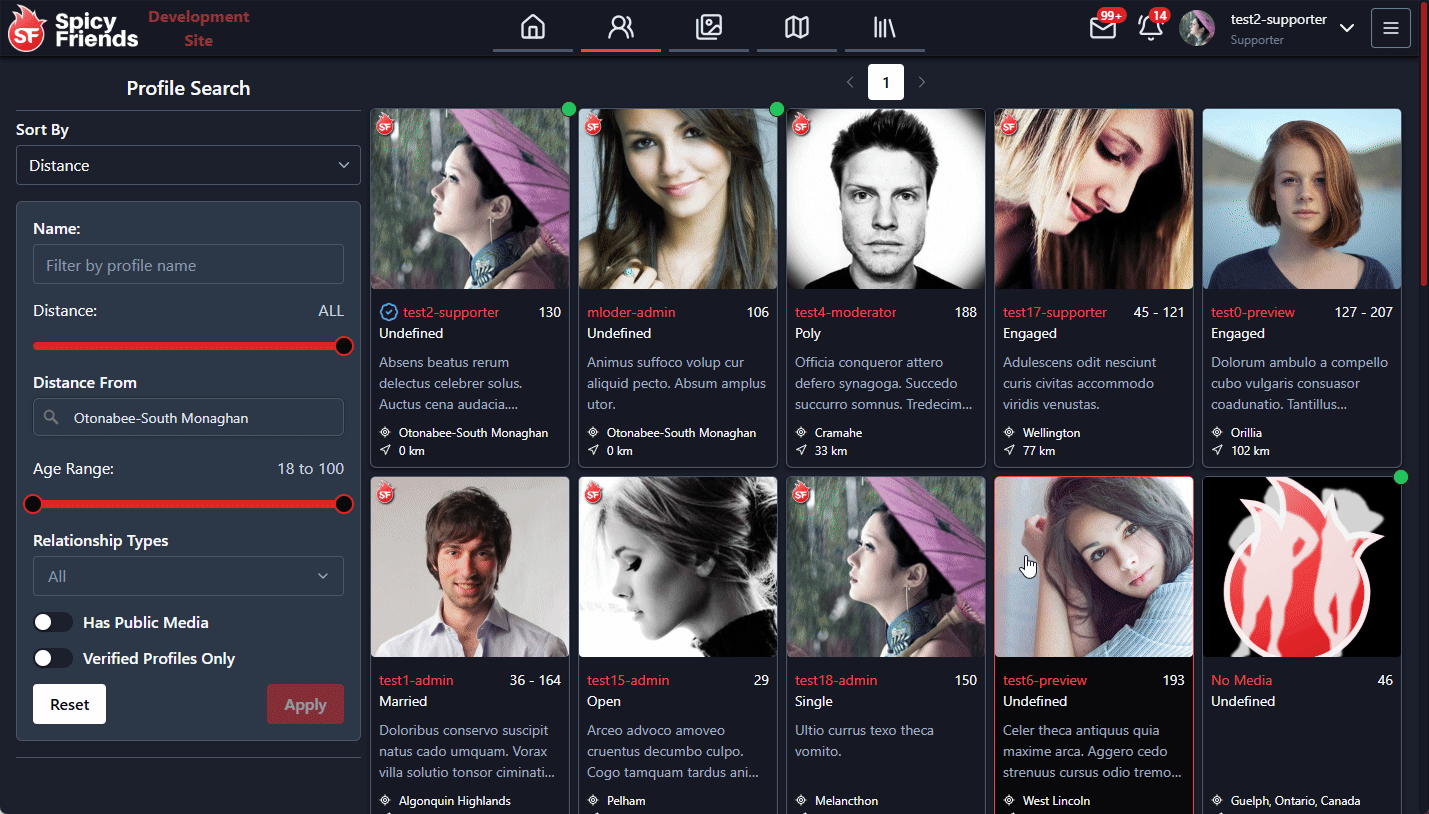Expand the test2-supporter account menu chevron

coord(1346,28)
